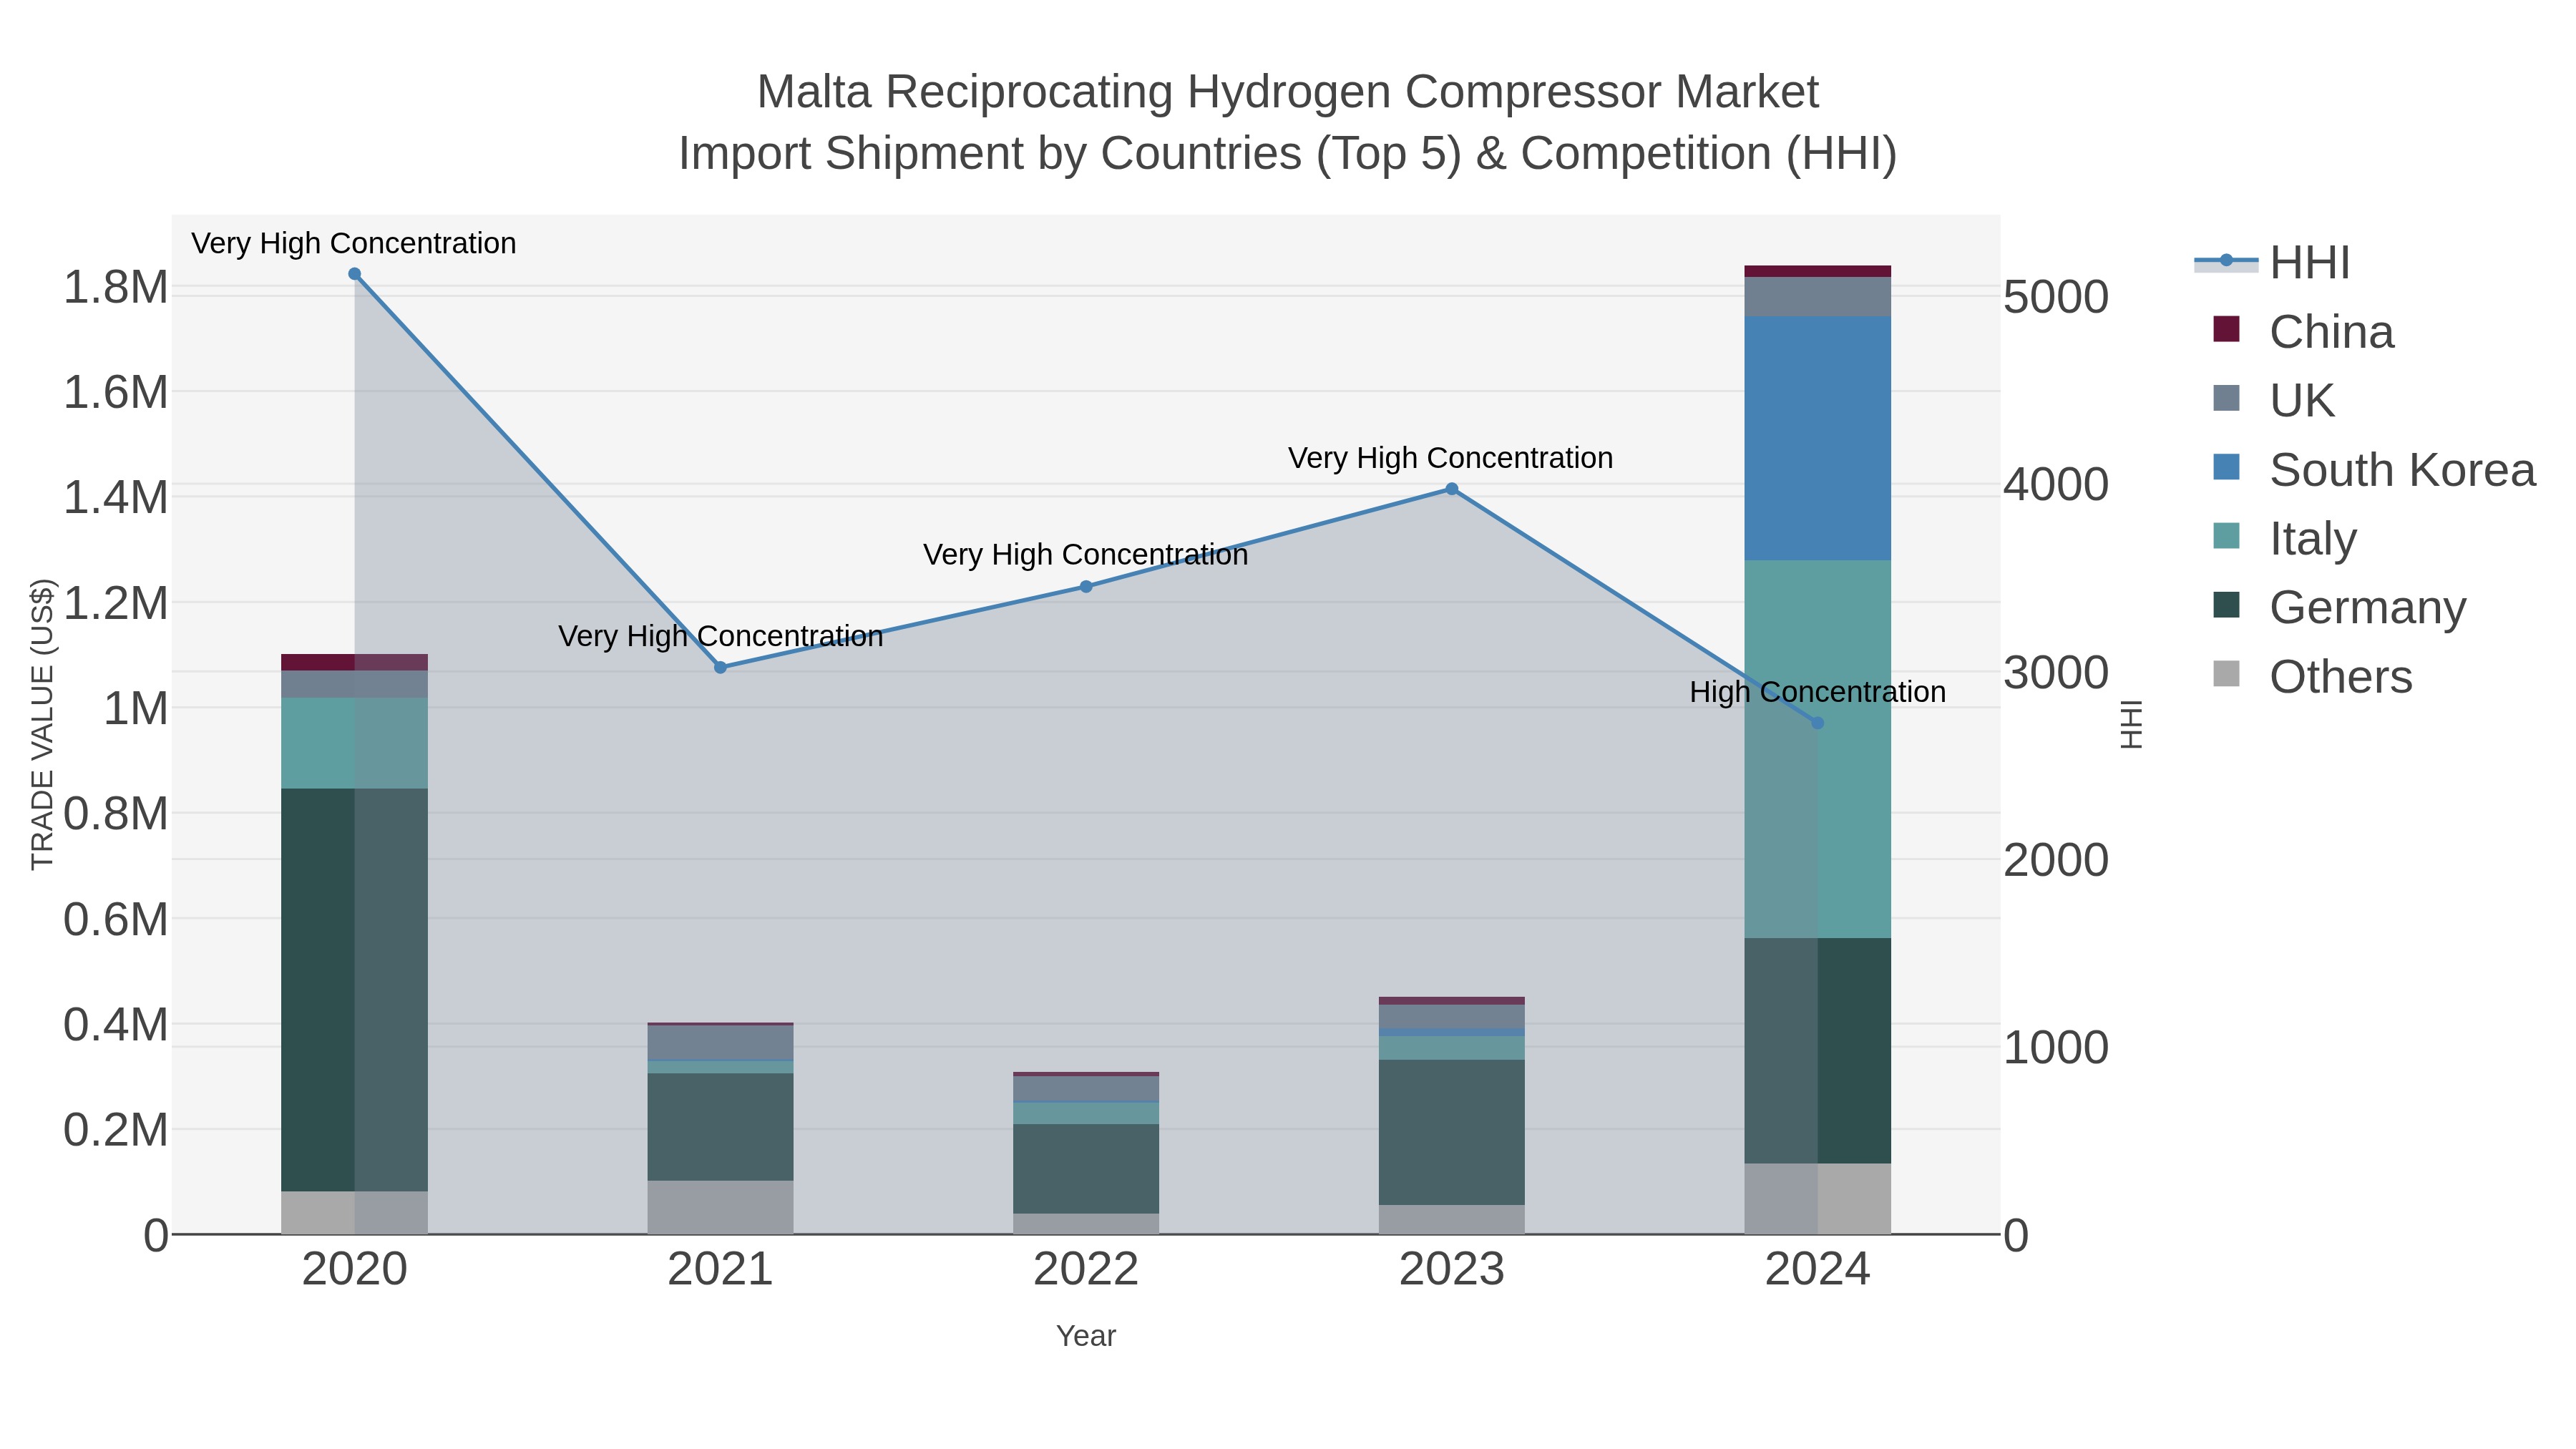
Task: Click the 2022 Germany bar segment
Action: coord(1086,1169)
